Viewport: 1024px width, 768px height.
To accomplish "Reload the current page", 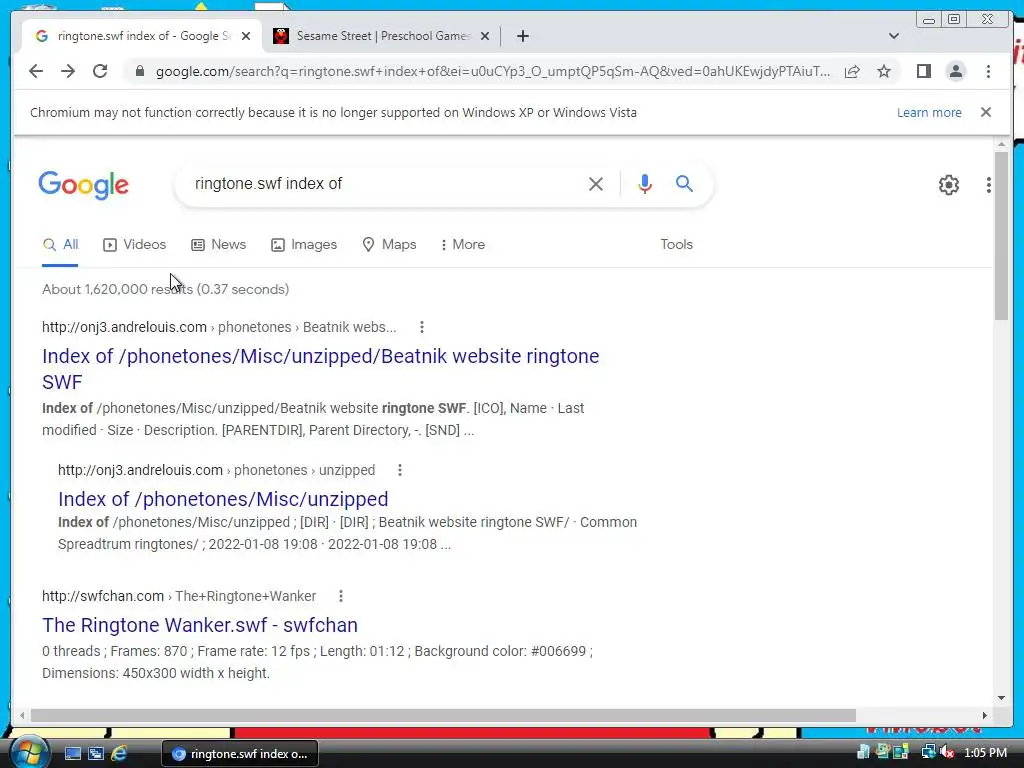I will point(100,71).
